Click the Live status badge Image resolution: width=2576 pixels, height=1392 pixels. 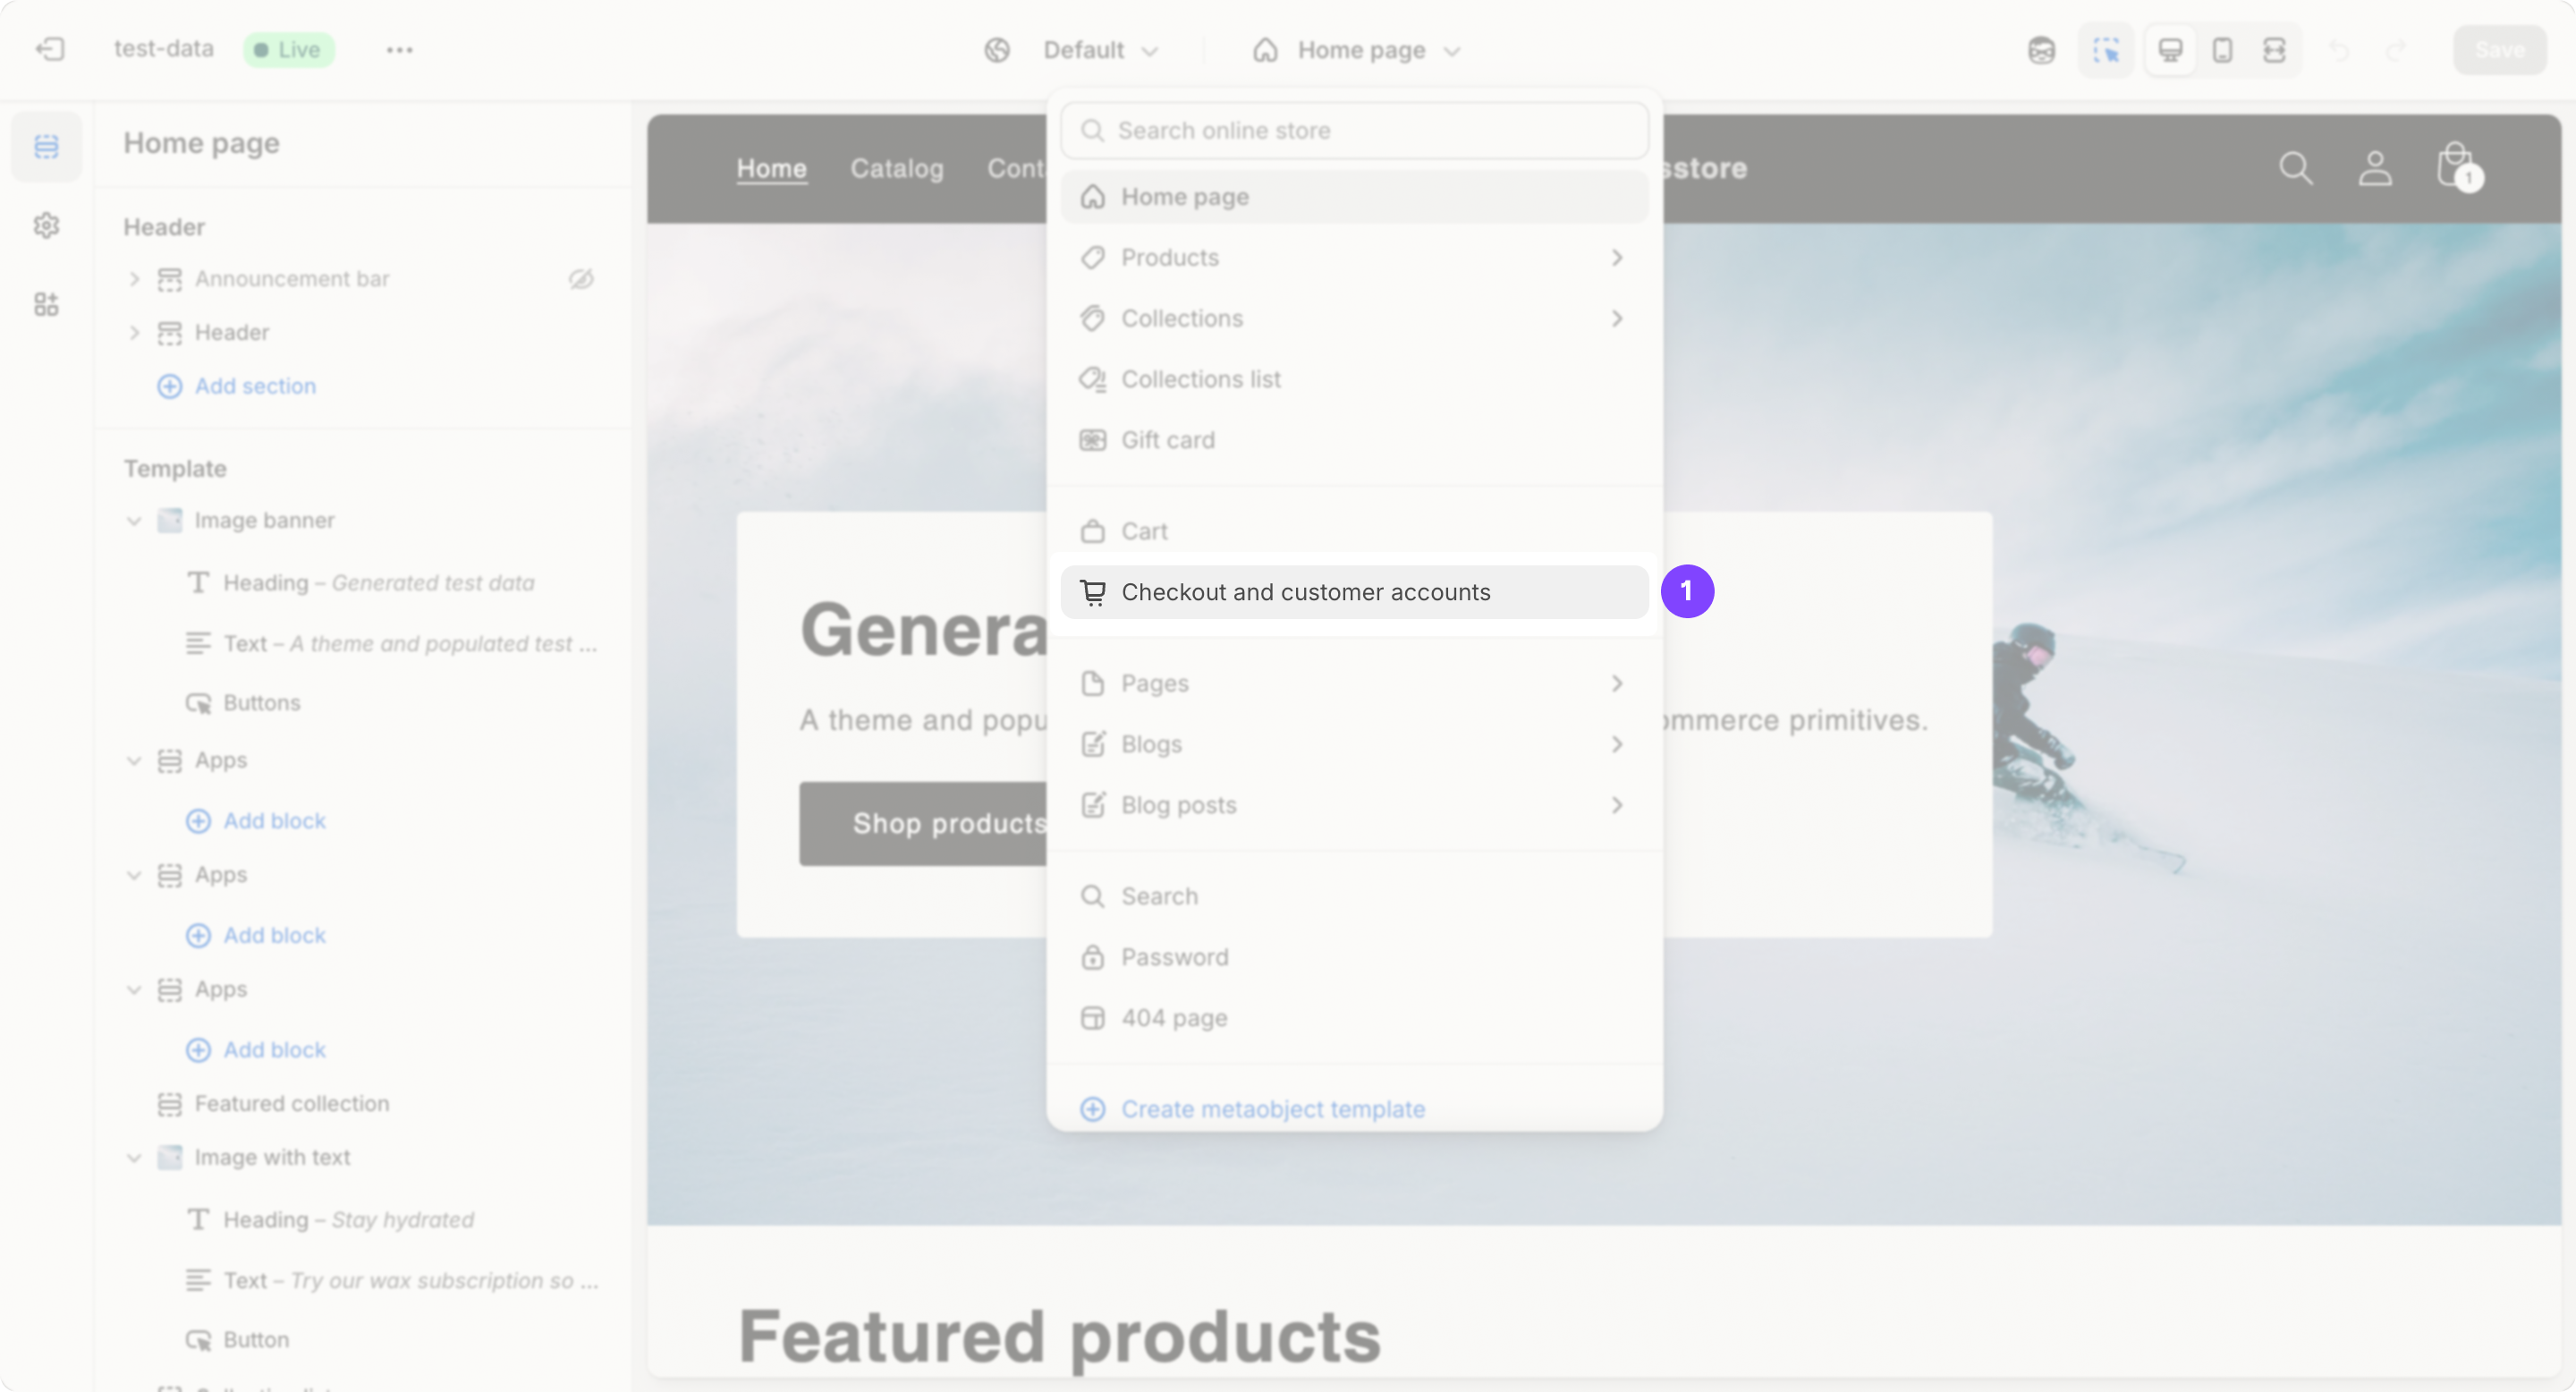[289, 49]
